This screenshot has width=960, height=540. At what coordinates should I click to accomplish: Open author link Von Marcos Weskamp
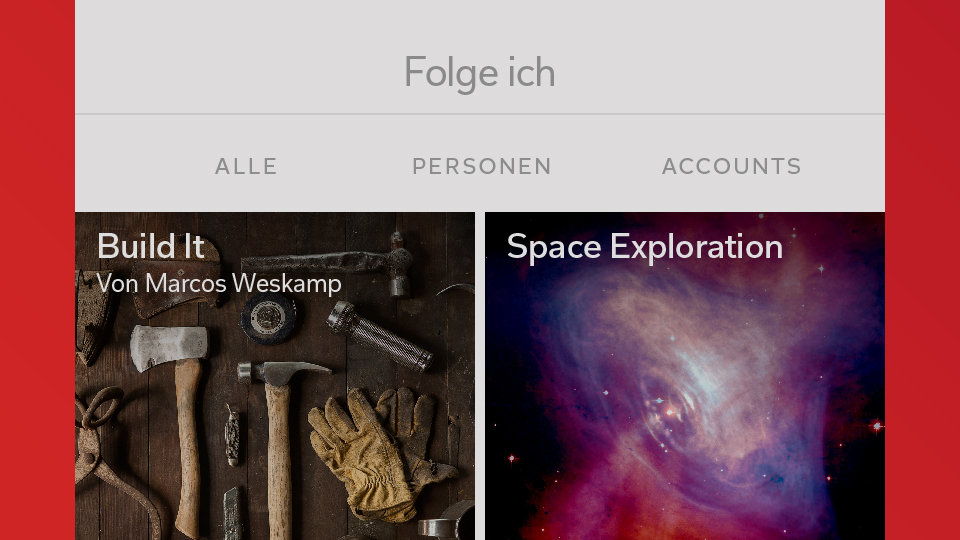click(219, 283)
